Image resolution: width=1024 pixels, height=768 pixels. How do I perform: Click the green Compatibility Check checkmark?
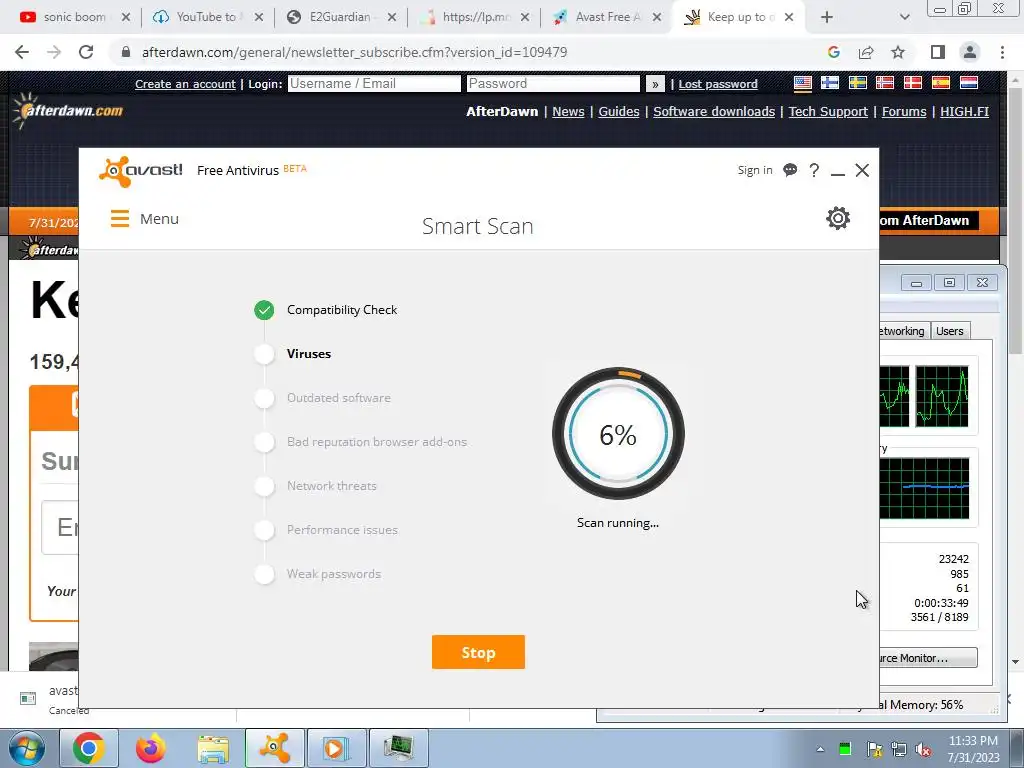tap(264, 310)
